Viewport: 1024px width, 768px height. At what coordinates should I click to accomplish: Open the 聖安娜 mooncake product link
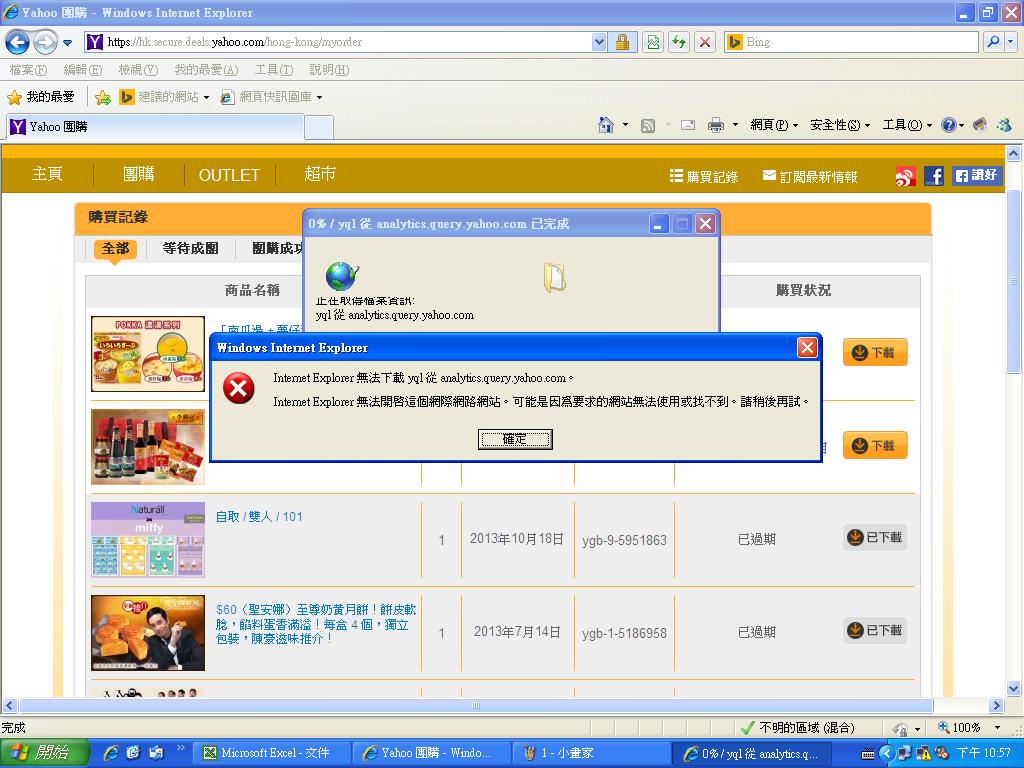point(316,624)
